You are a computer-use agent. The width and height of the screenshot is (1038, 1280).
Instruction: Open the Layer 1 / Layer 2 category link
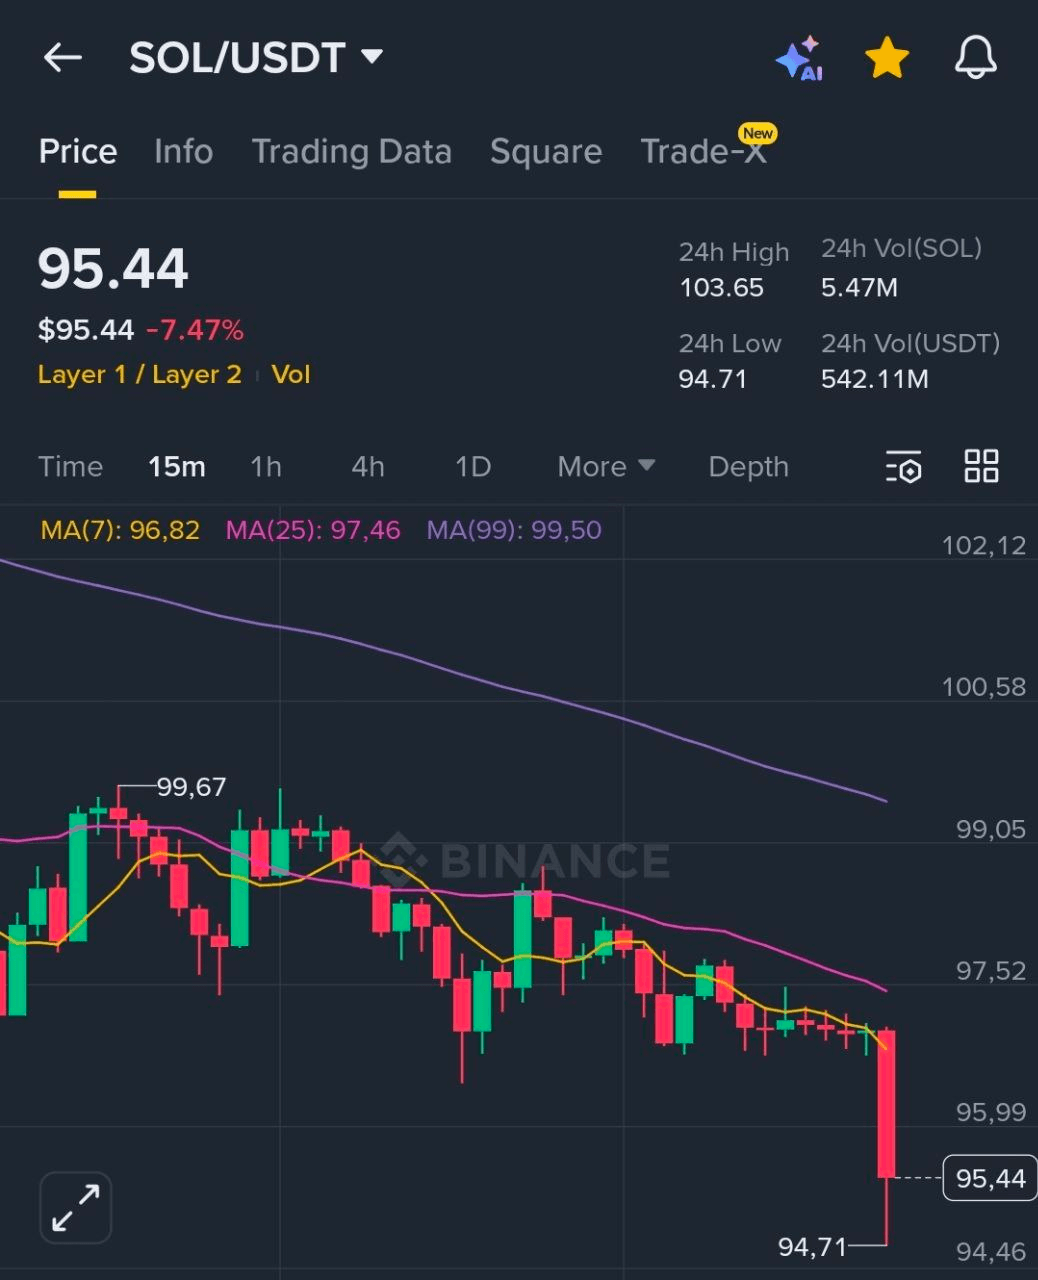[140, 374]
